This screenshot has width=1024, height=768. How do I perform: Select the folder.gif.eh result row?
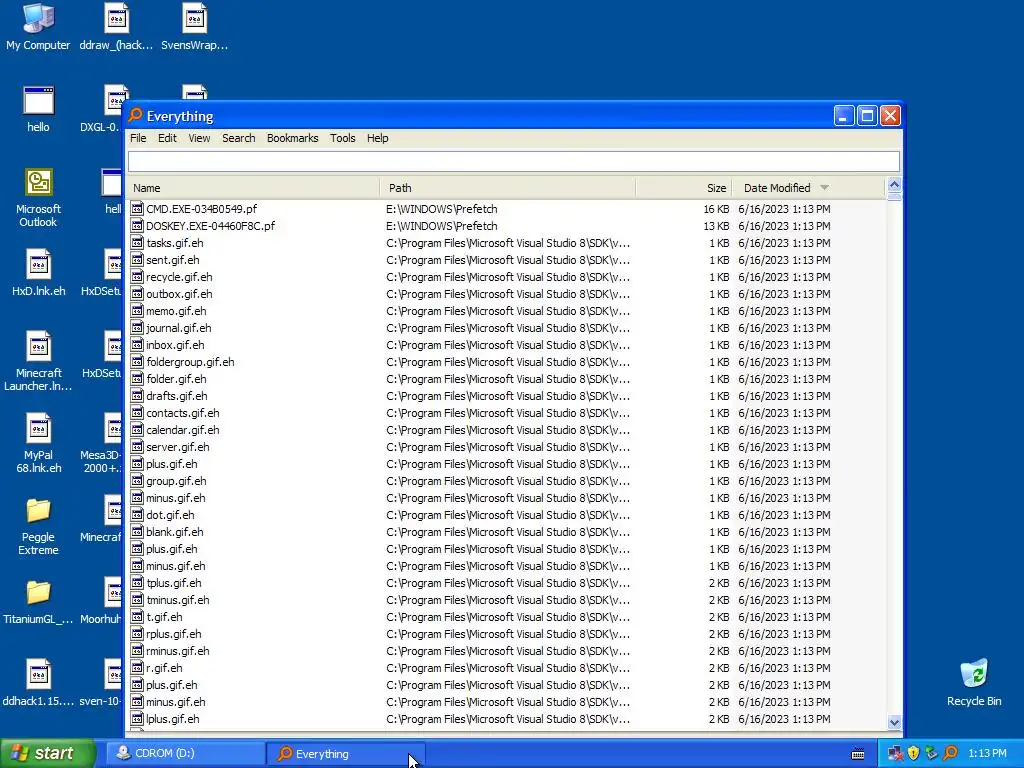coord(506,378)
